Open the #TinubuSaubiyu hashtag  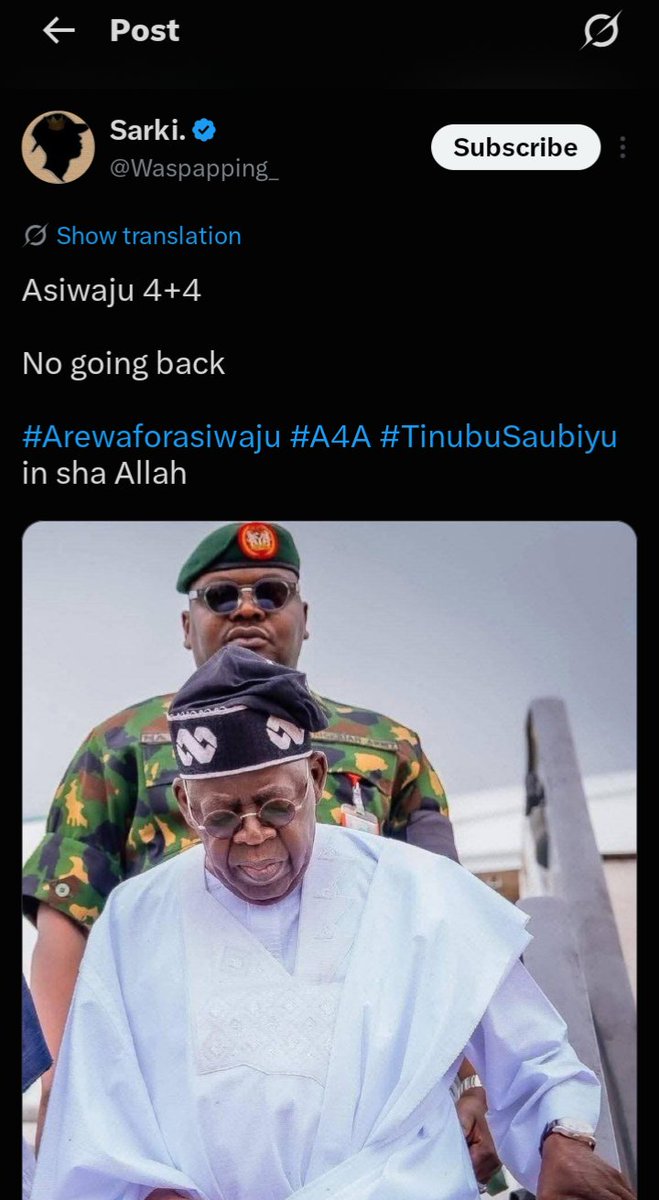tap(499, 437)
